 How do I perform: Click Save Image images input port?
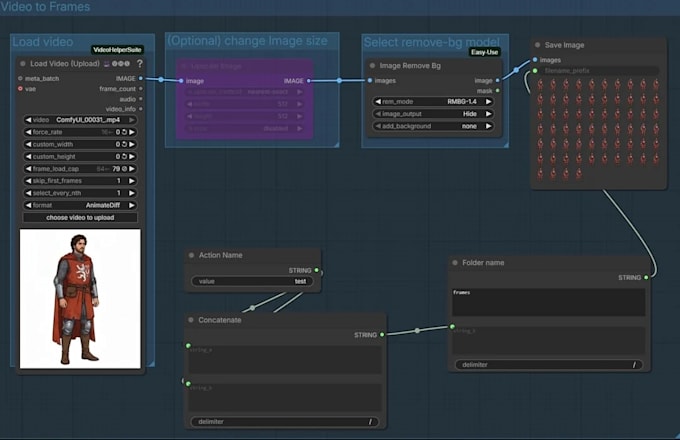(x=535, y=60)
